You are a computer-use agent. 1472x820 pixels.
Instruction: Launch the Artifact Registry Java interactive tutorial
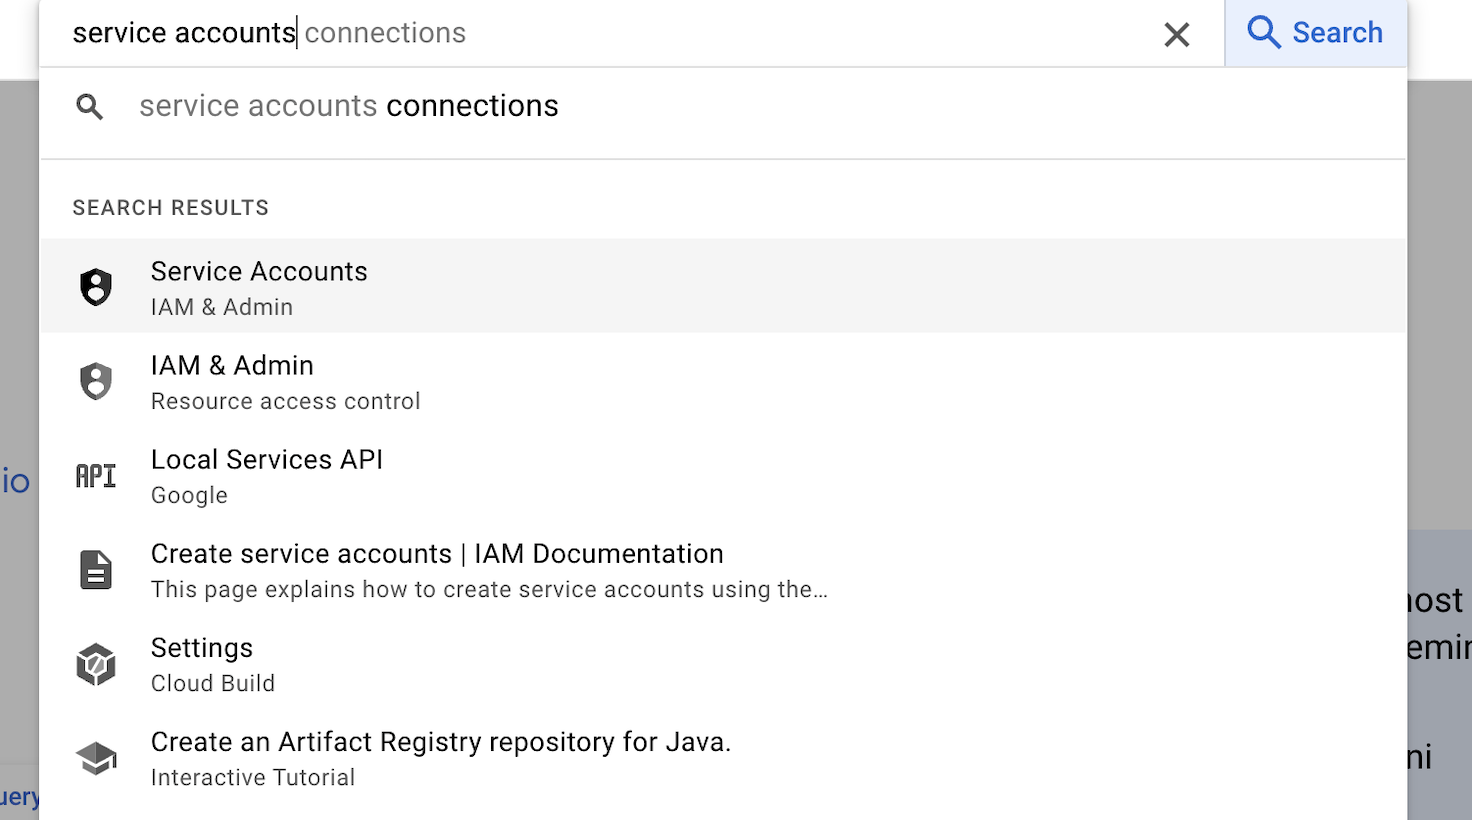click(440, 742)
